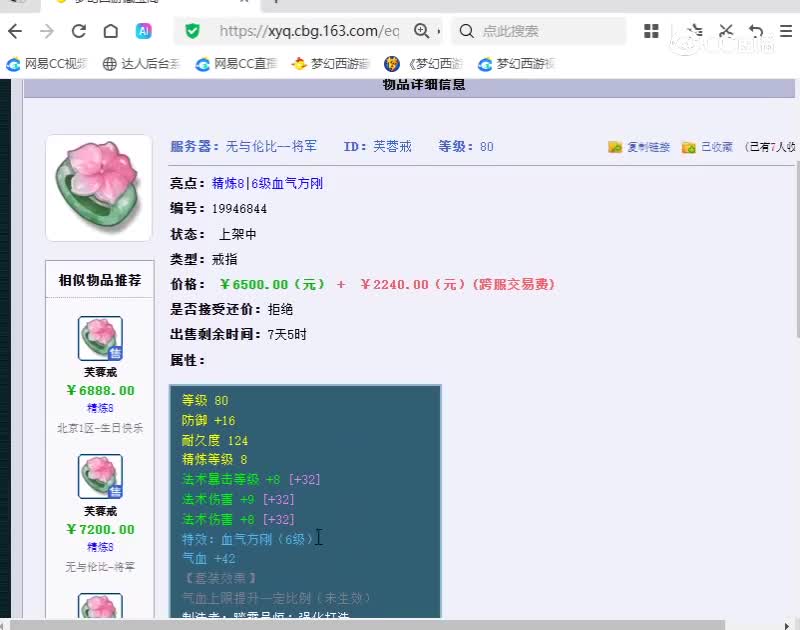Open the last 梦幻西游 bookmark in the bar
Screen dimensions: 800x630
point(517,64)
